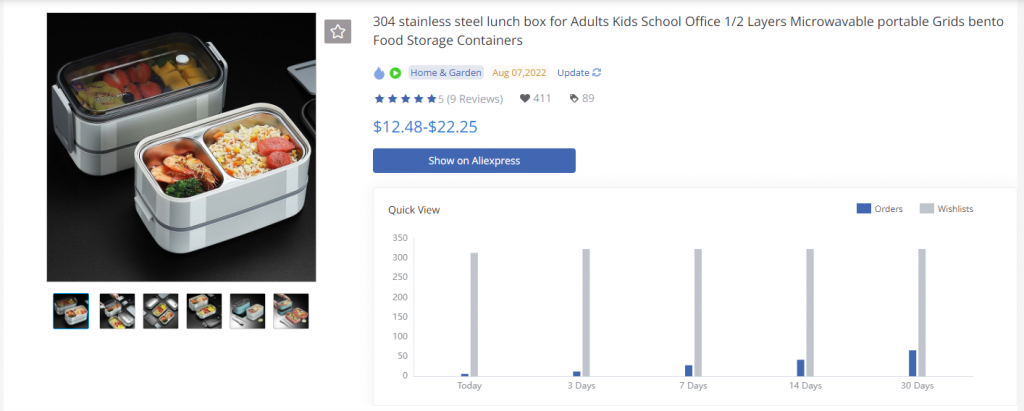
Task: Toggle the Orders legend in chart
Action: click(880, 208)
